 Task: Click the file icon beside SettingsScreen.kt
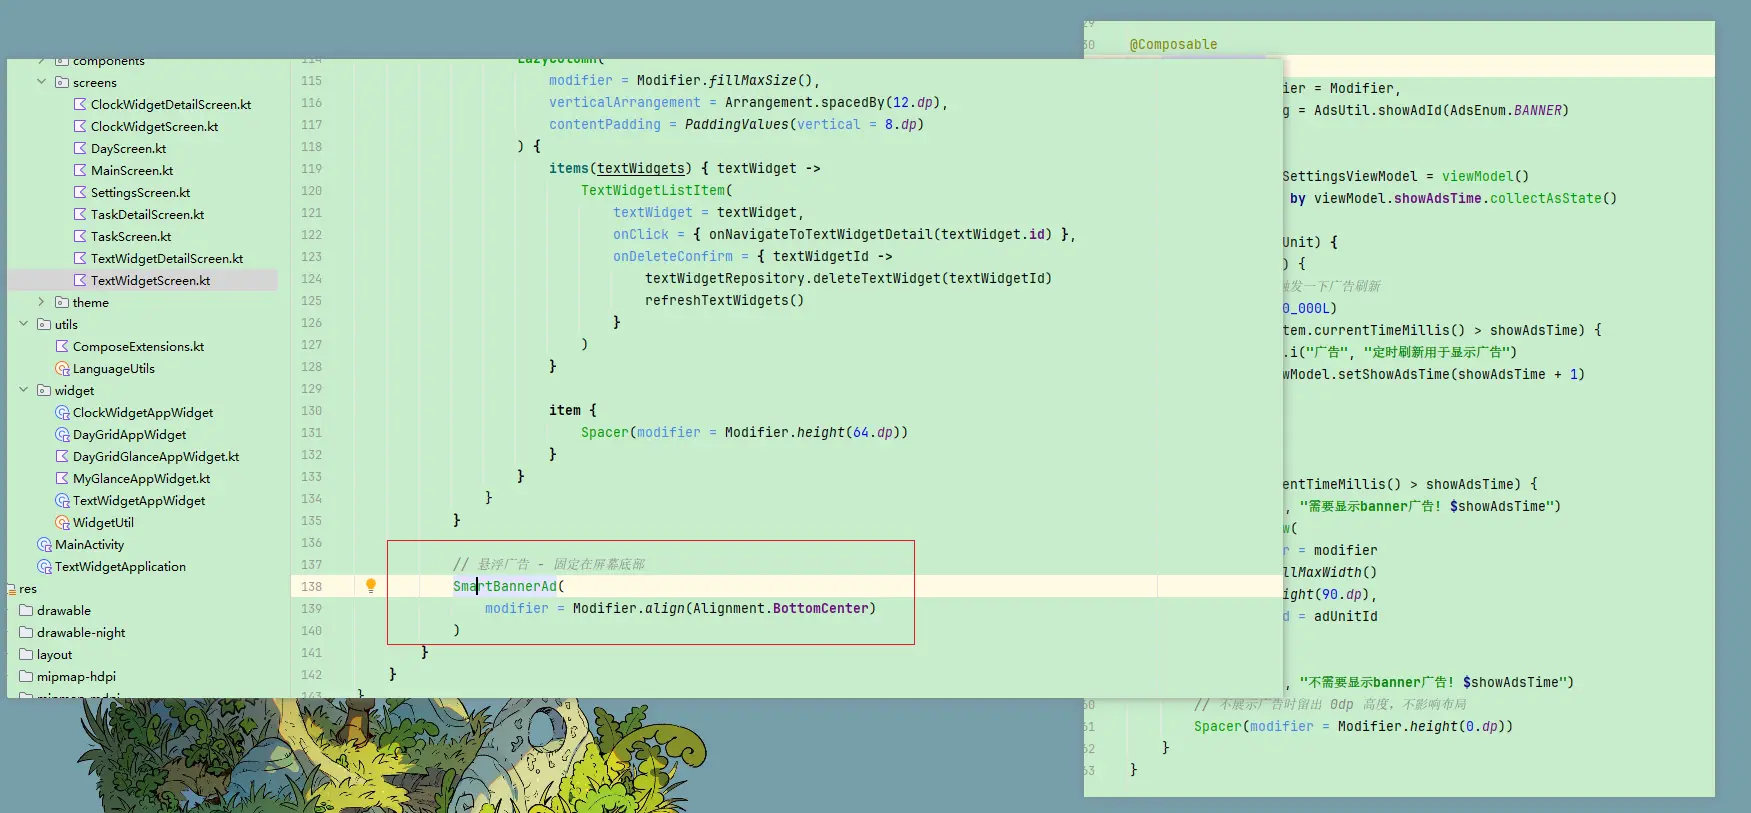pos(80,193)
